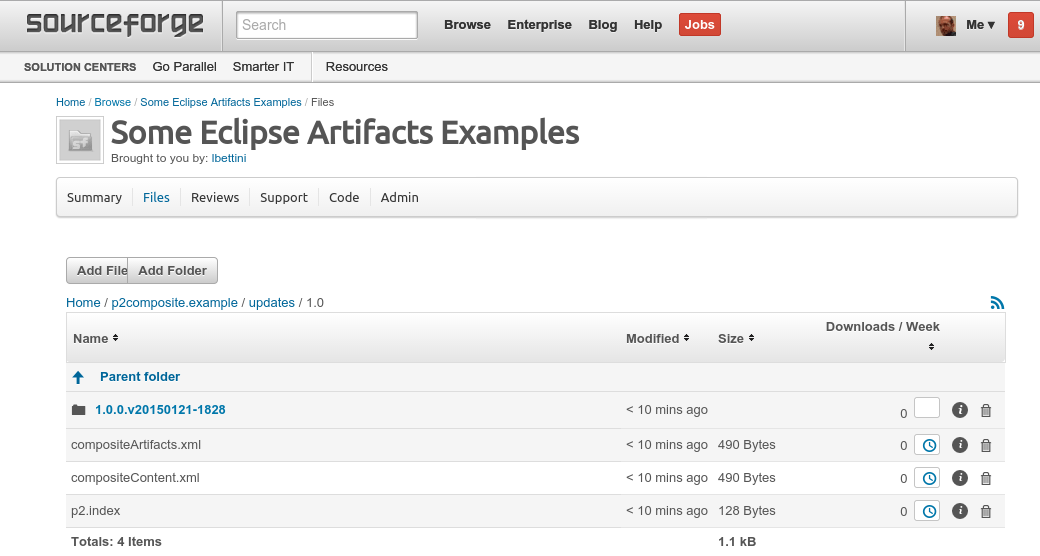This screenshot has height=556, width=1040.
Task: Click the 128 Bytes size value
Action: (x=747, y=511)
